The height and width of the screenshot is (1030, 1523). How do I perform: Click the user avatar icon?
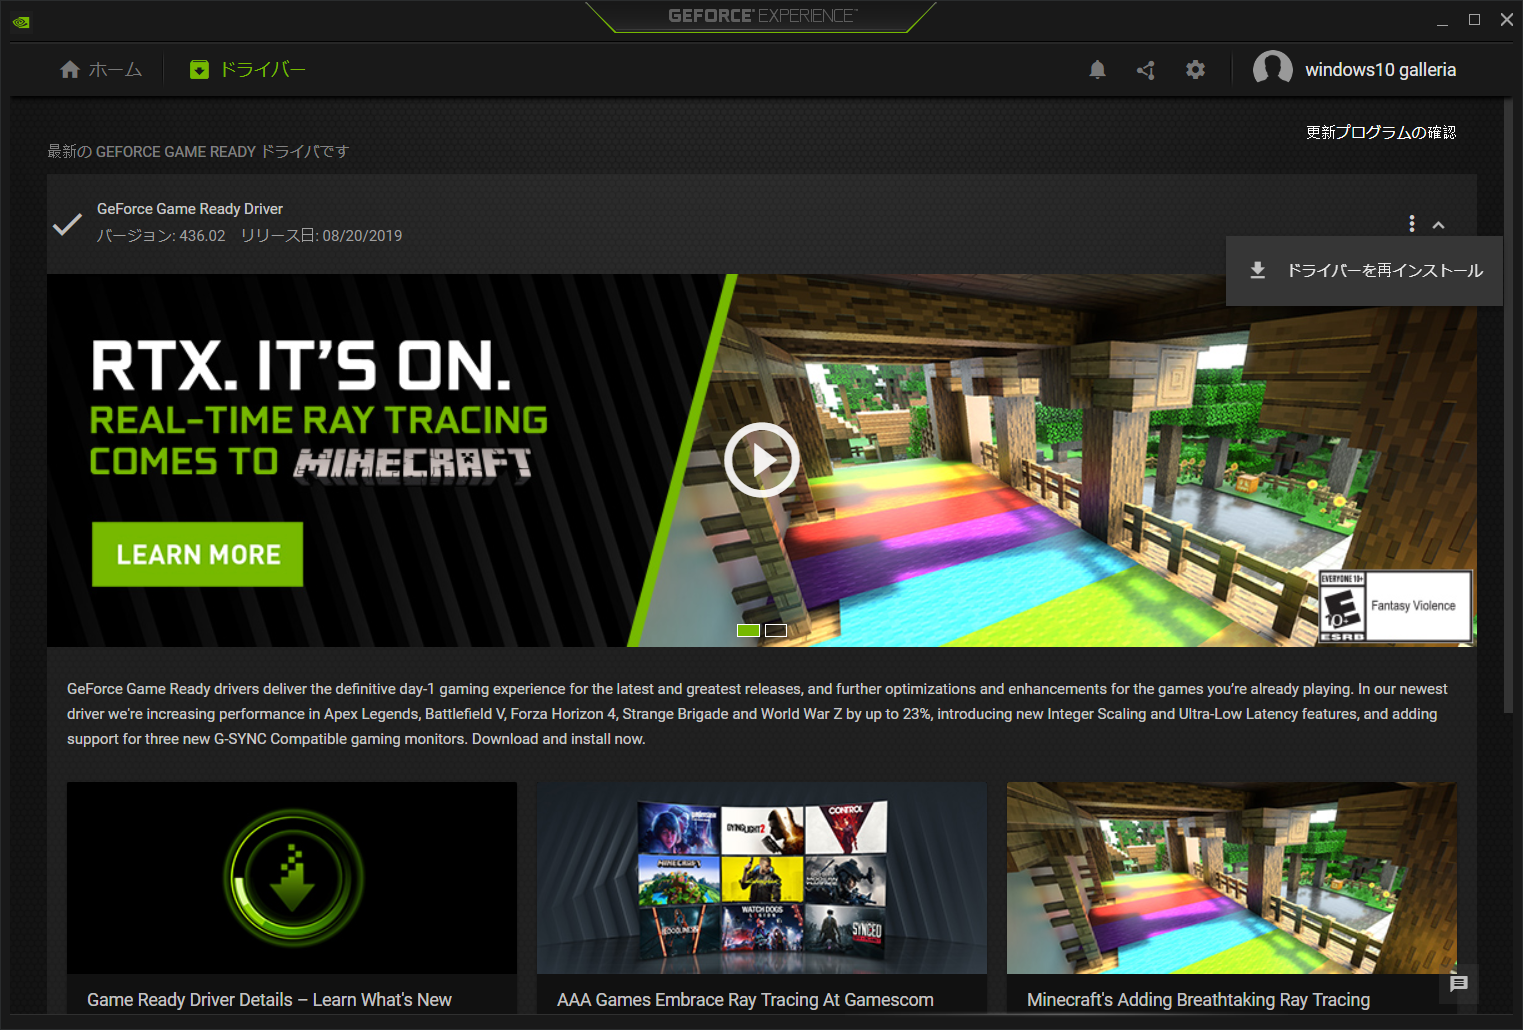tap(1273, 69)
